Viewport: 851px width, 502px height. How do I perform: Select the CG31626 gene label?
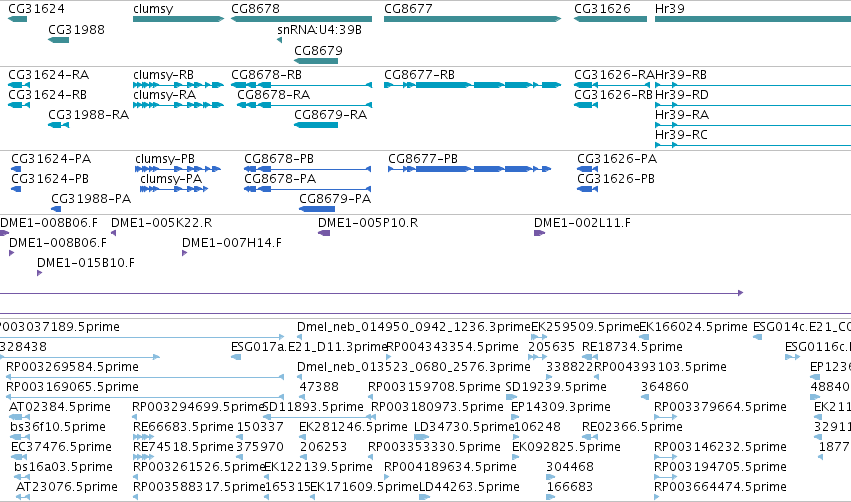(x=602, y=9)
